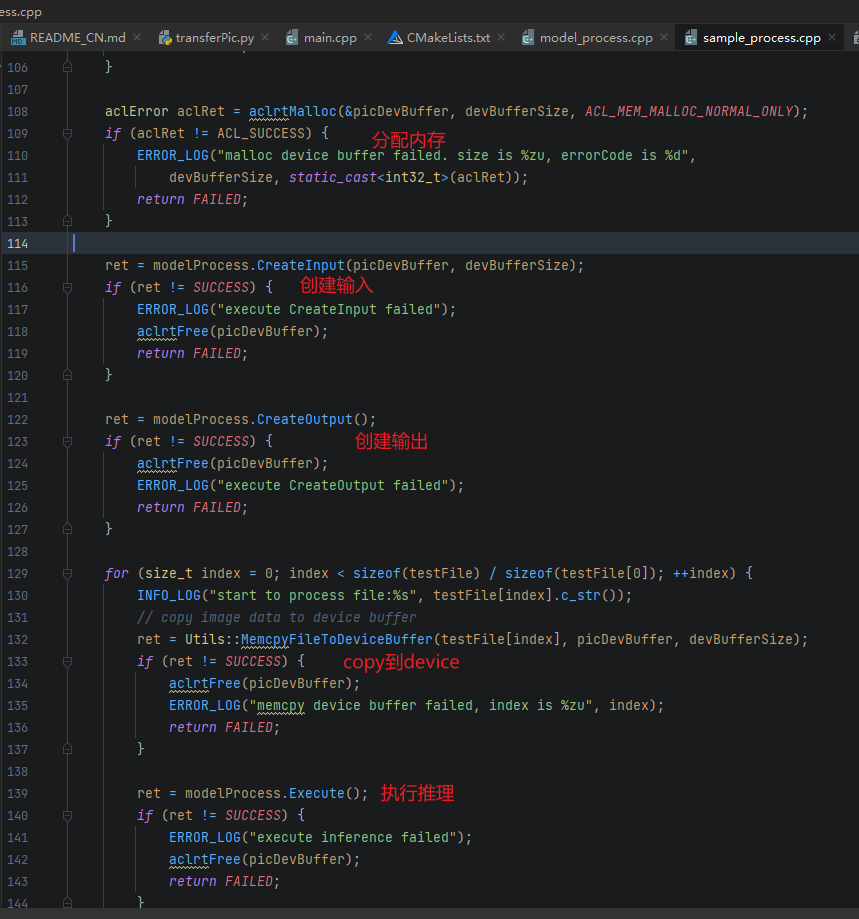
Task: Click ACL_MEM_MALLOC_NORMAL_ONLY constant
Action: [x=689, y=111]
